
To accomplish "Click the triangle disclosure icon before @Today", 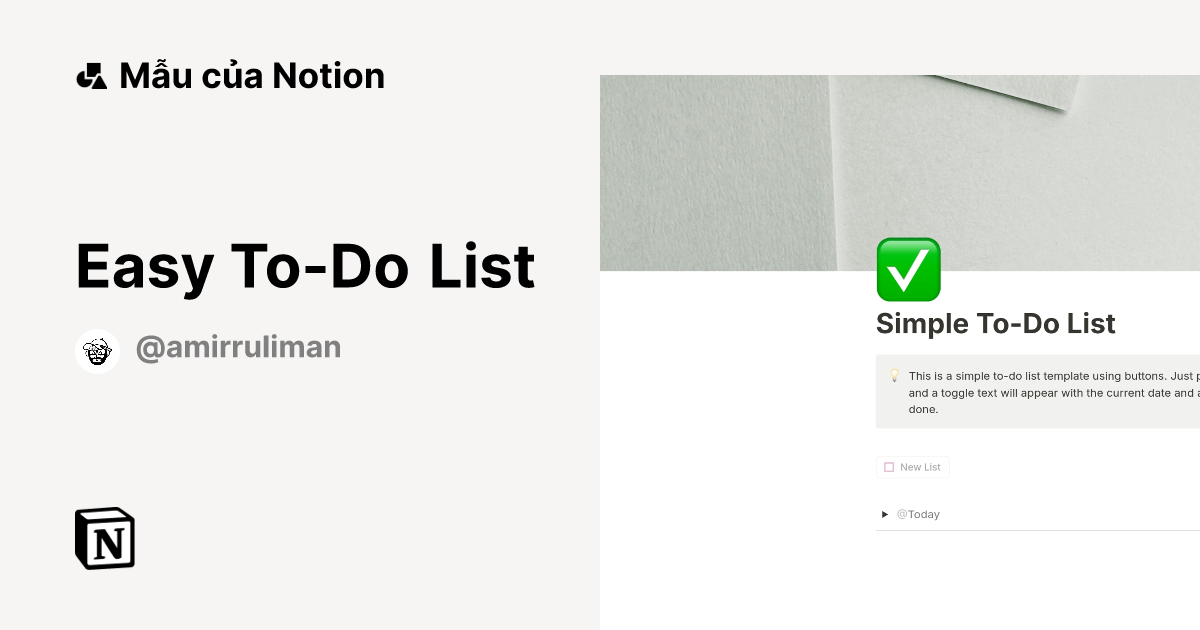I will pos(884,514).
